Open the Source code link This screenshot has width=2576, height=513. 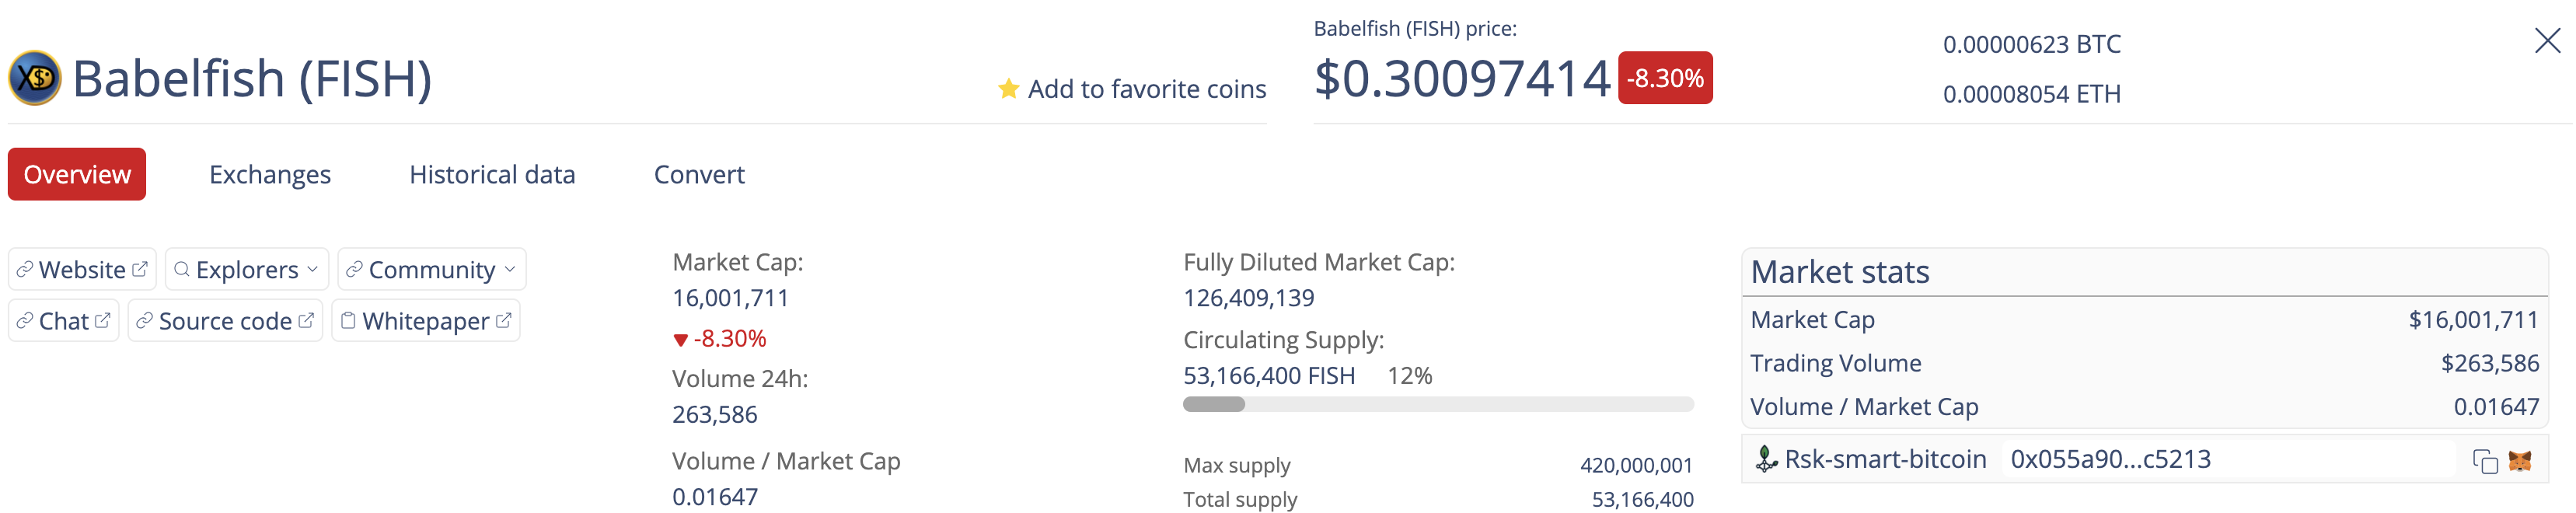[225, 320]
